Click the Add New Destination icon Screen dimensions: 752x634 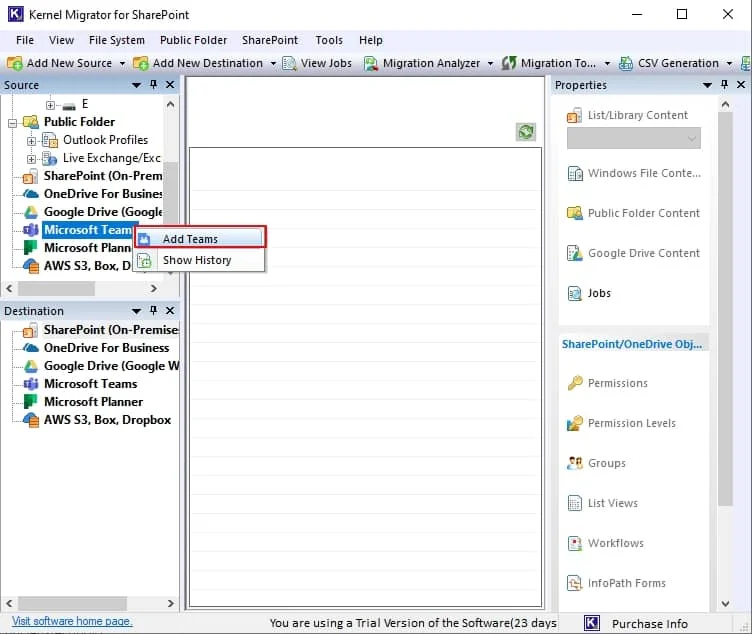(x=141, y=63)
